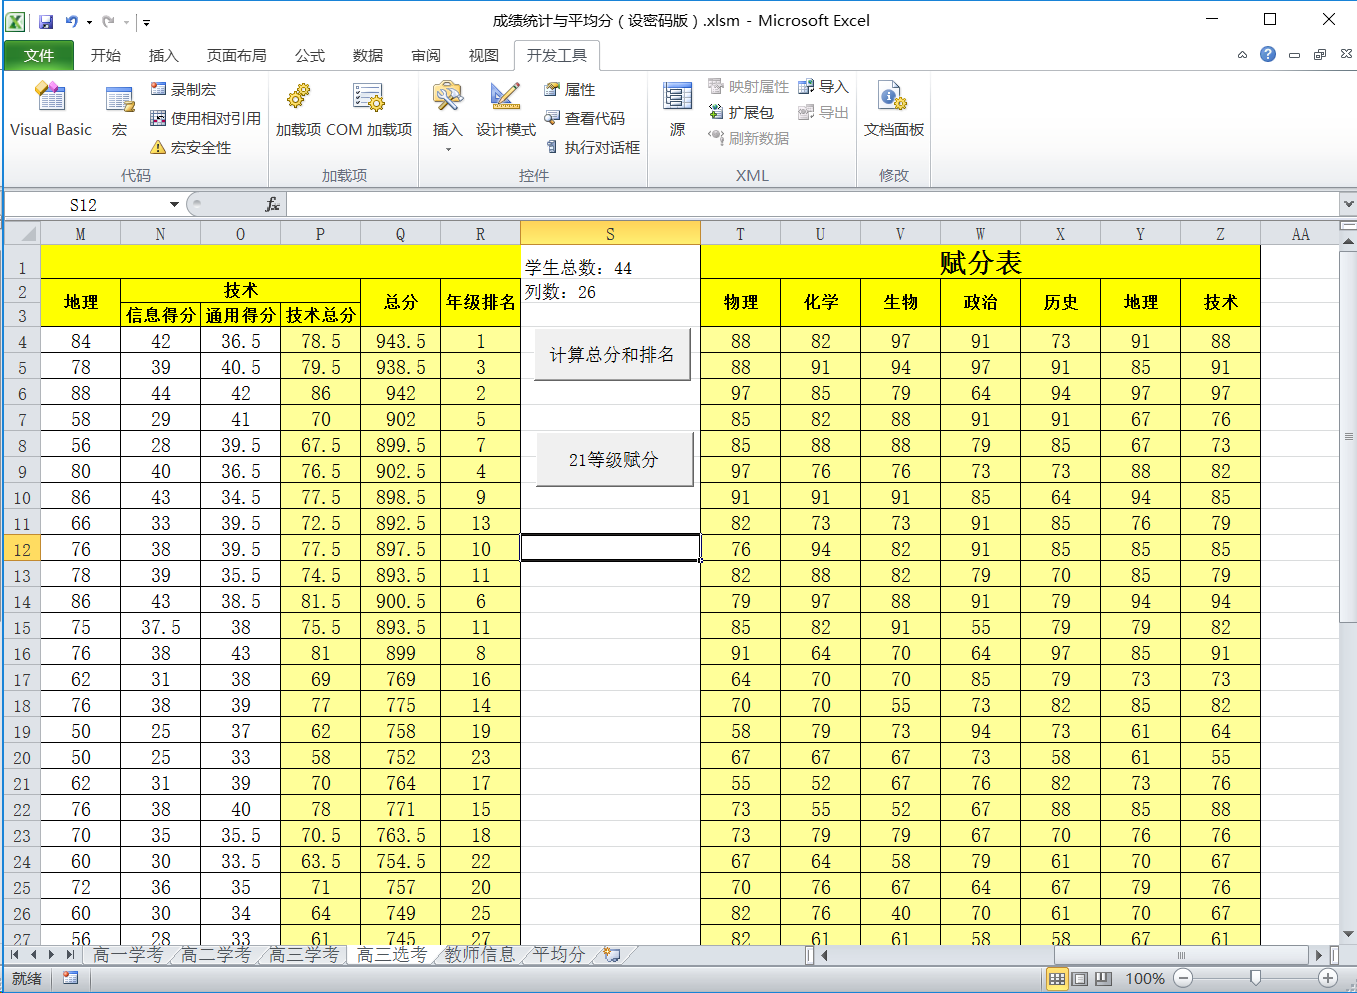Click the macro recording status bar icon
This screenshot has height=993, width=1357.
[x=70, y=978]
